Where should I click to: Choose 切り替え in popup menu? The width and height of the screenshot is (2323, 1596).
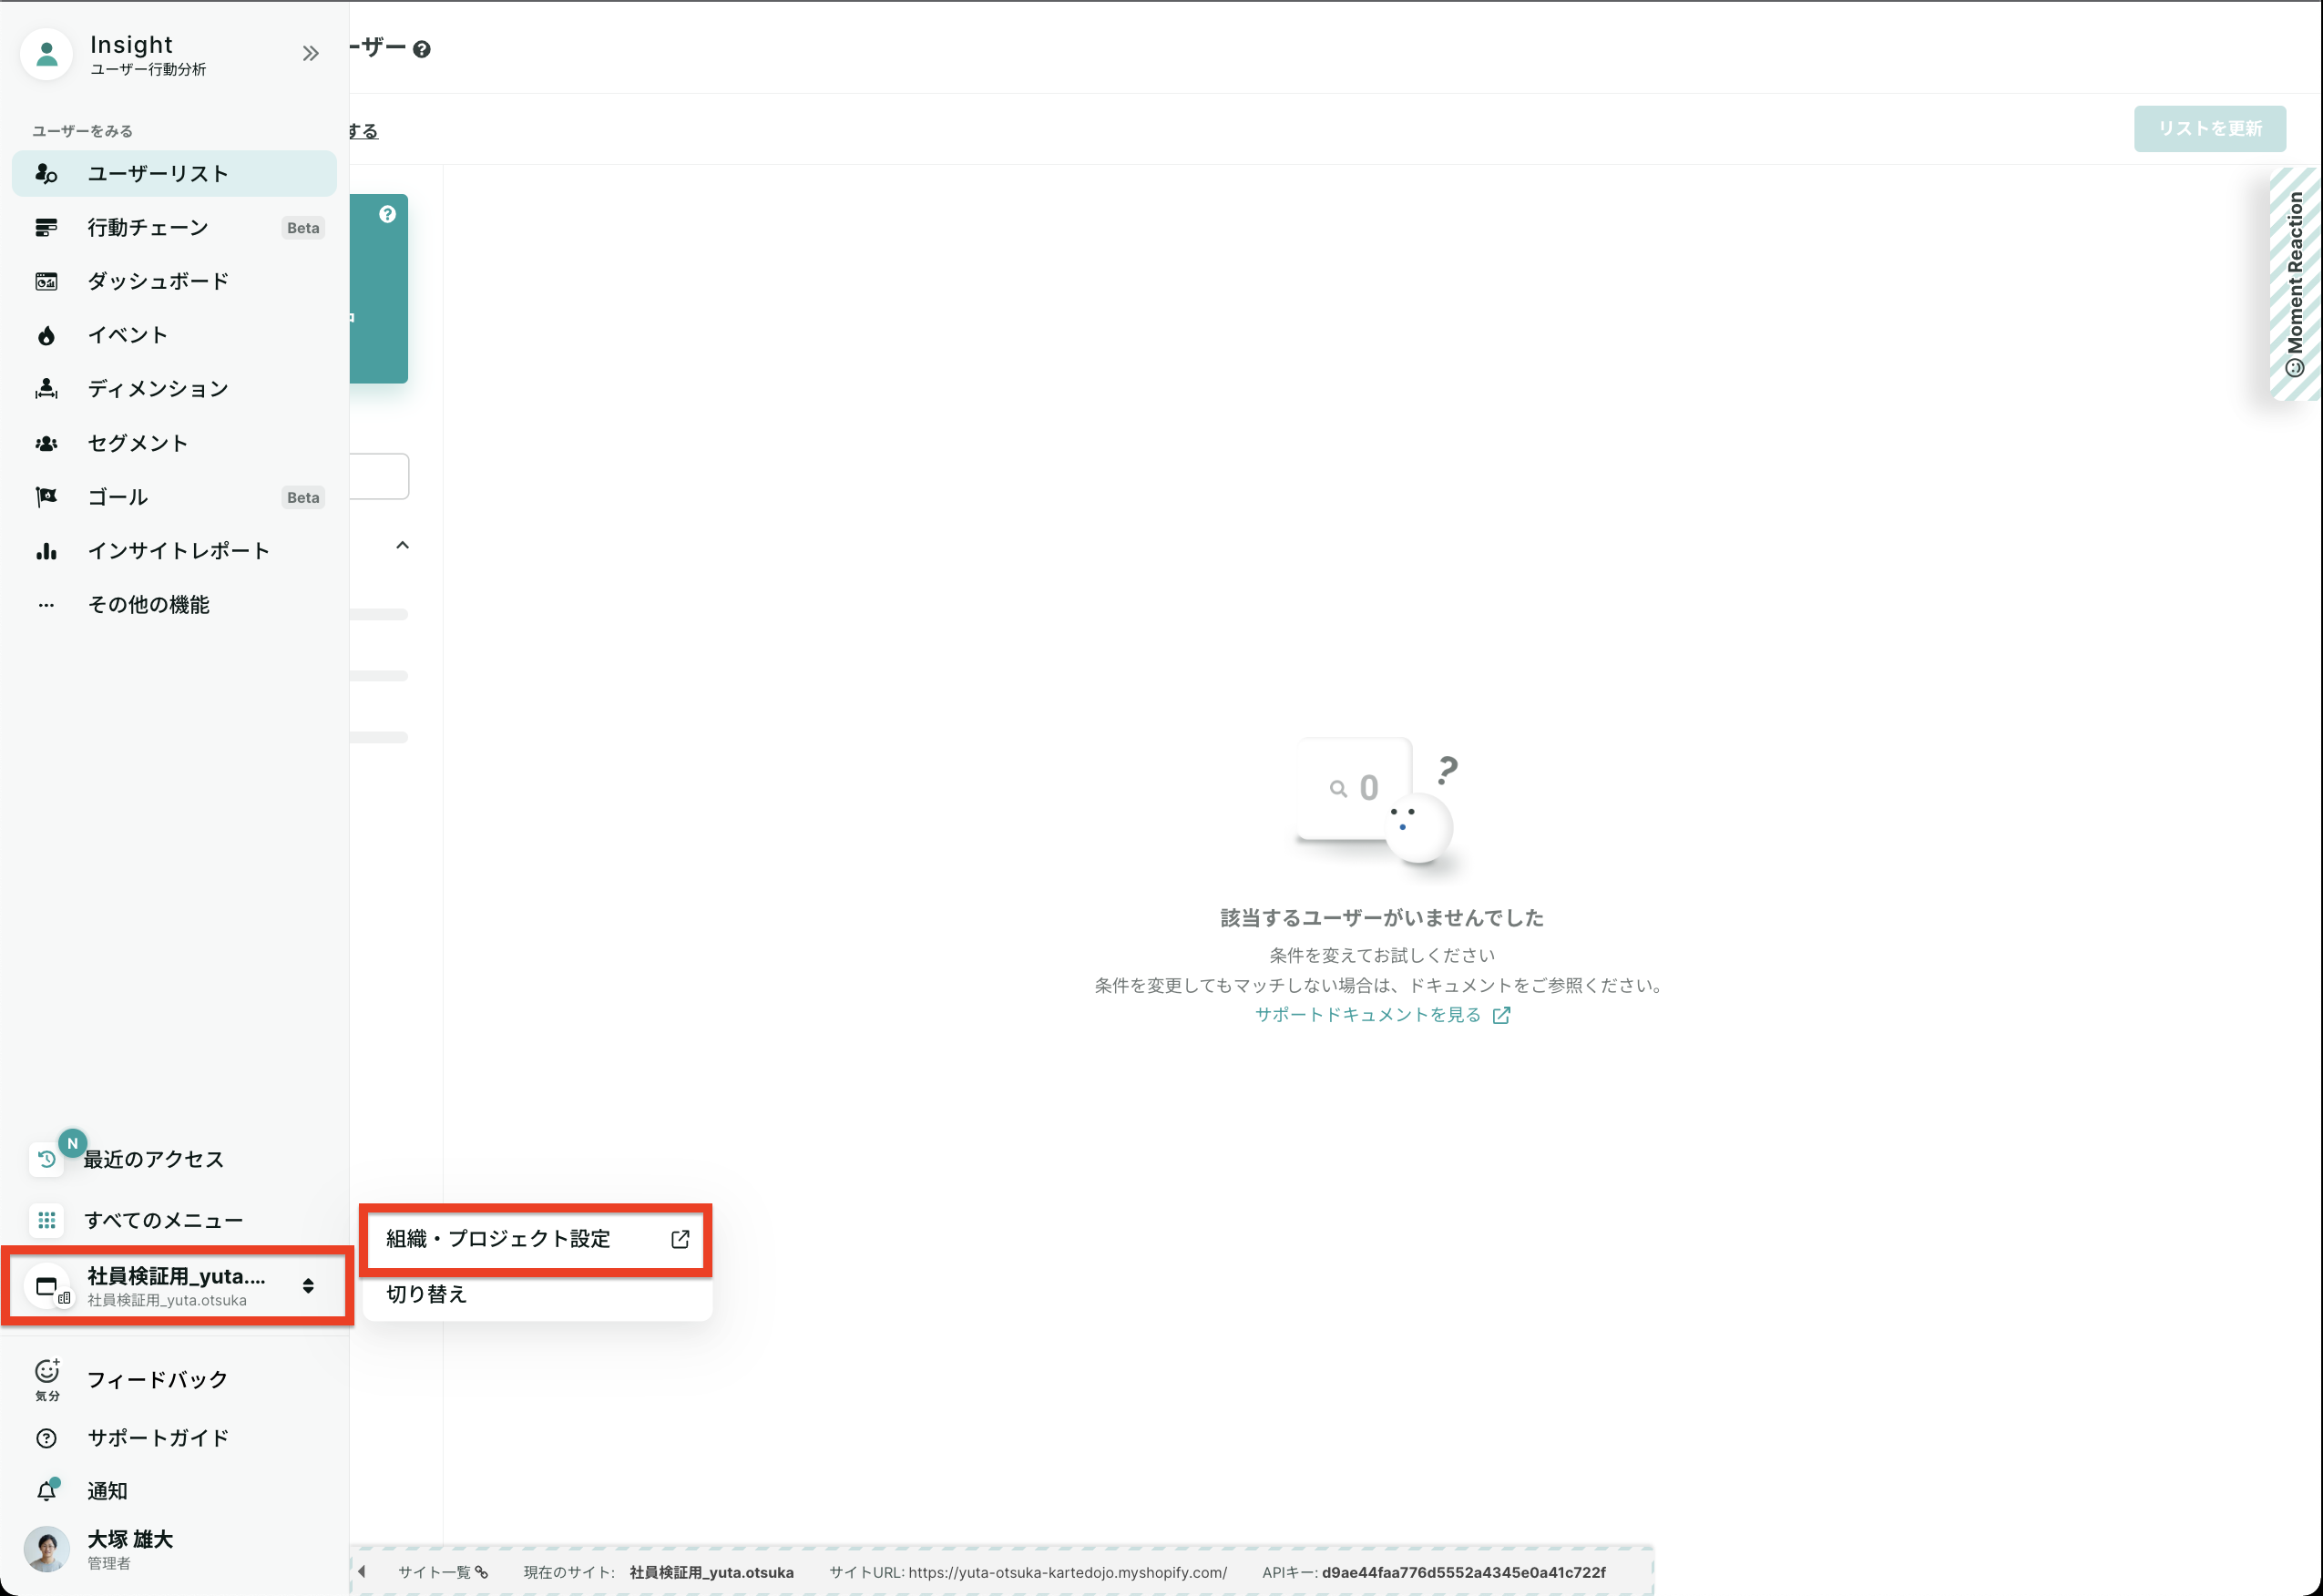tap(427, 1294)
